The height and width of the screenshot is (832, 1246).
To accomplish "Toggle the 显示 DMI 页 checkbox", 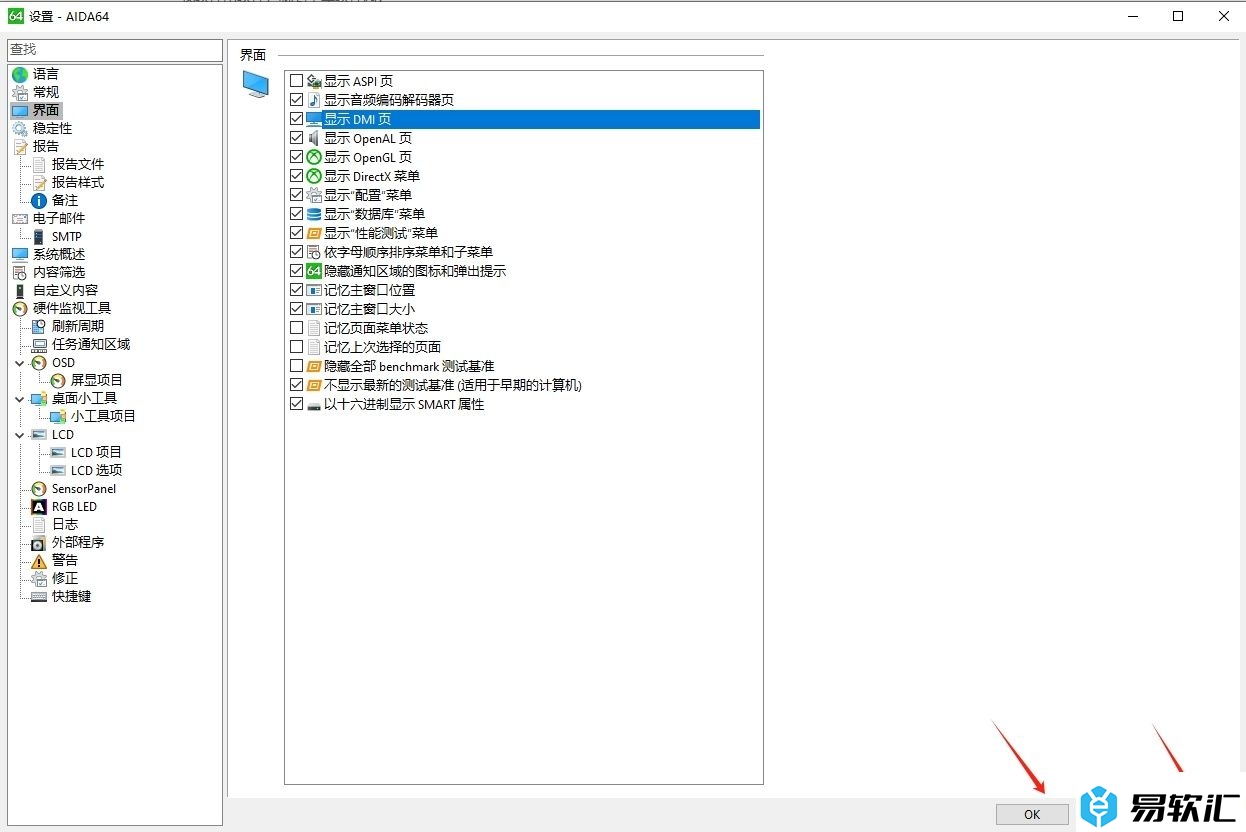I will pyautogui.click(x=296, y=119).
